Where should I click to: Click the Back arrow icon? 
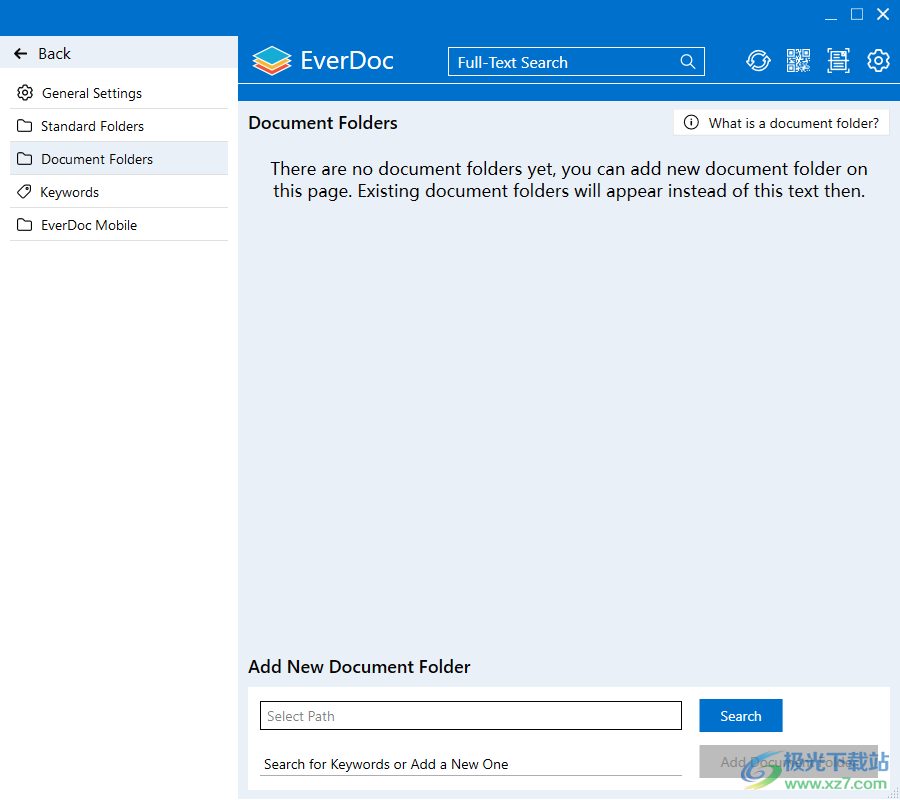(x=21, y=54)
